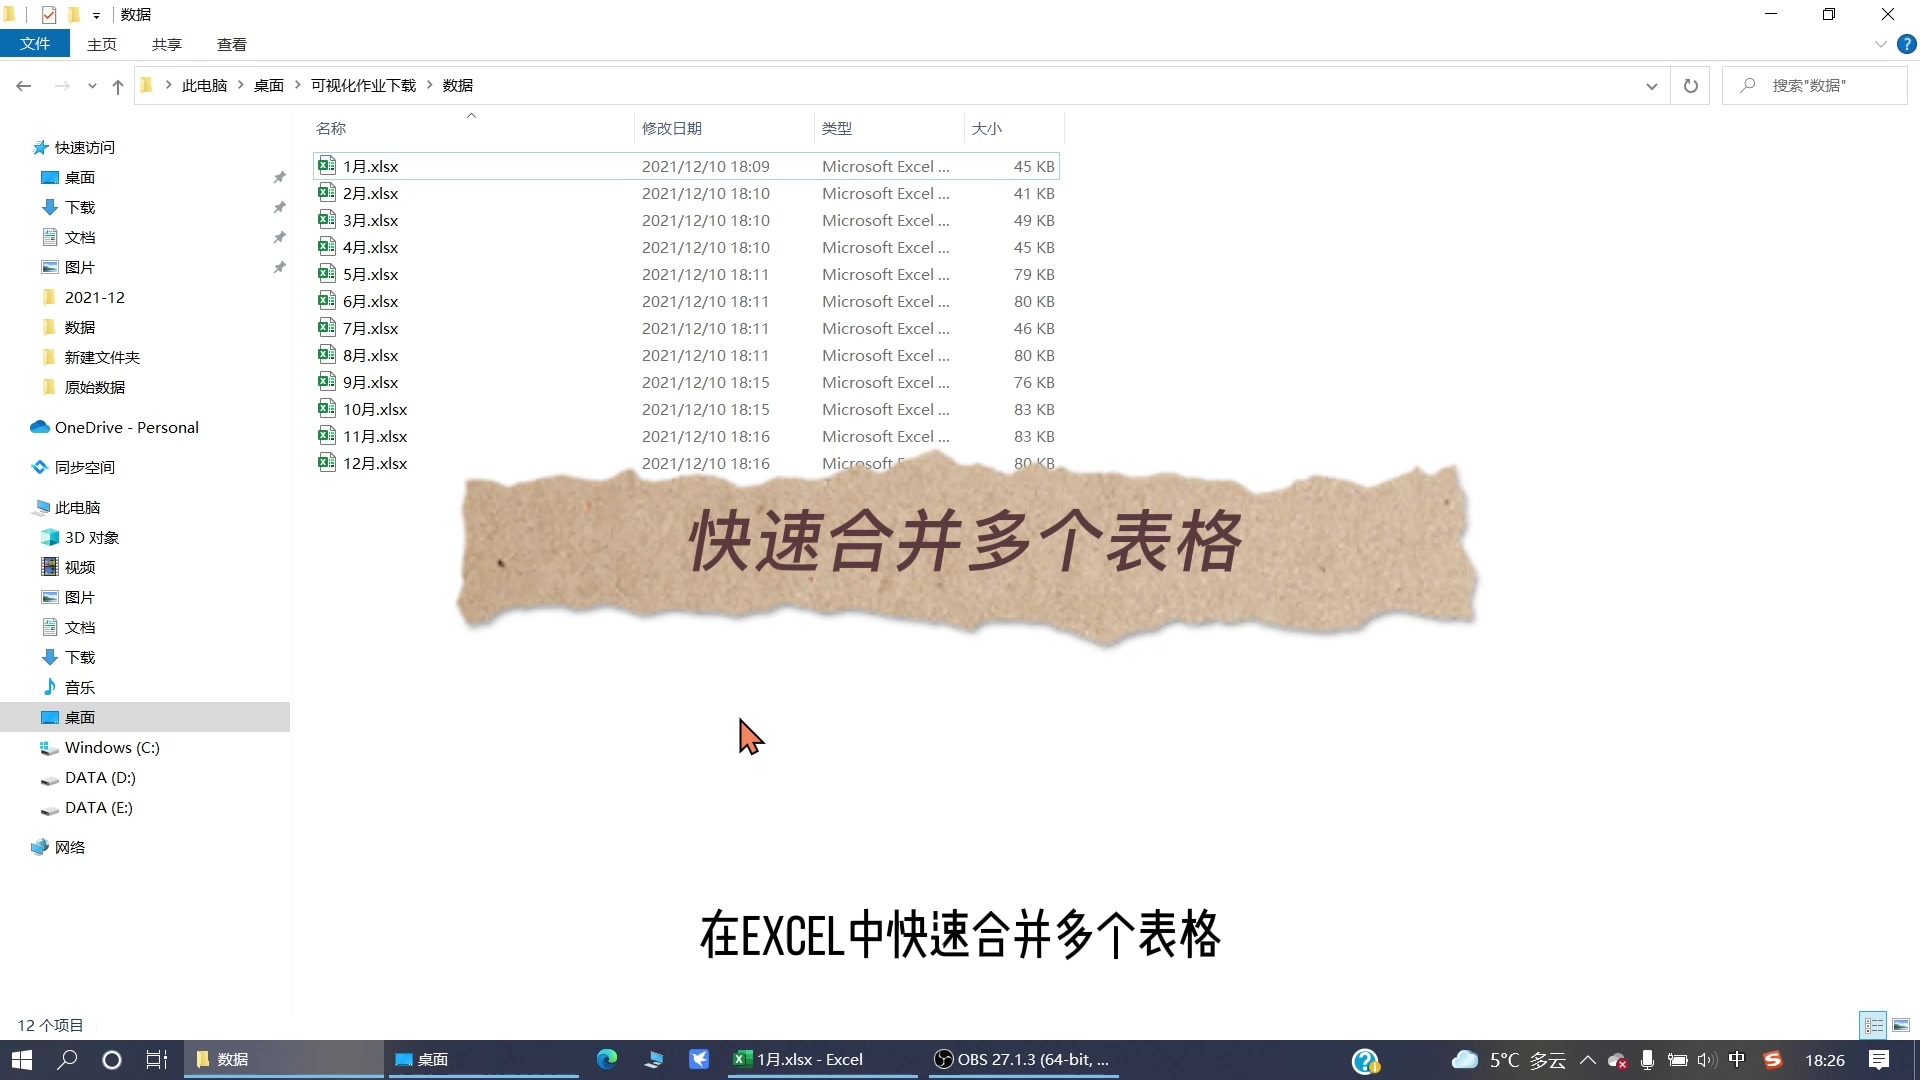Click the back navigation arrow

[x=24, y=86]
